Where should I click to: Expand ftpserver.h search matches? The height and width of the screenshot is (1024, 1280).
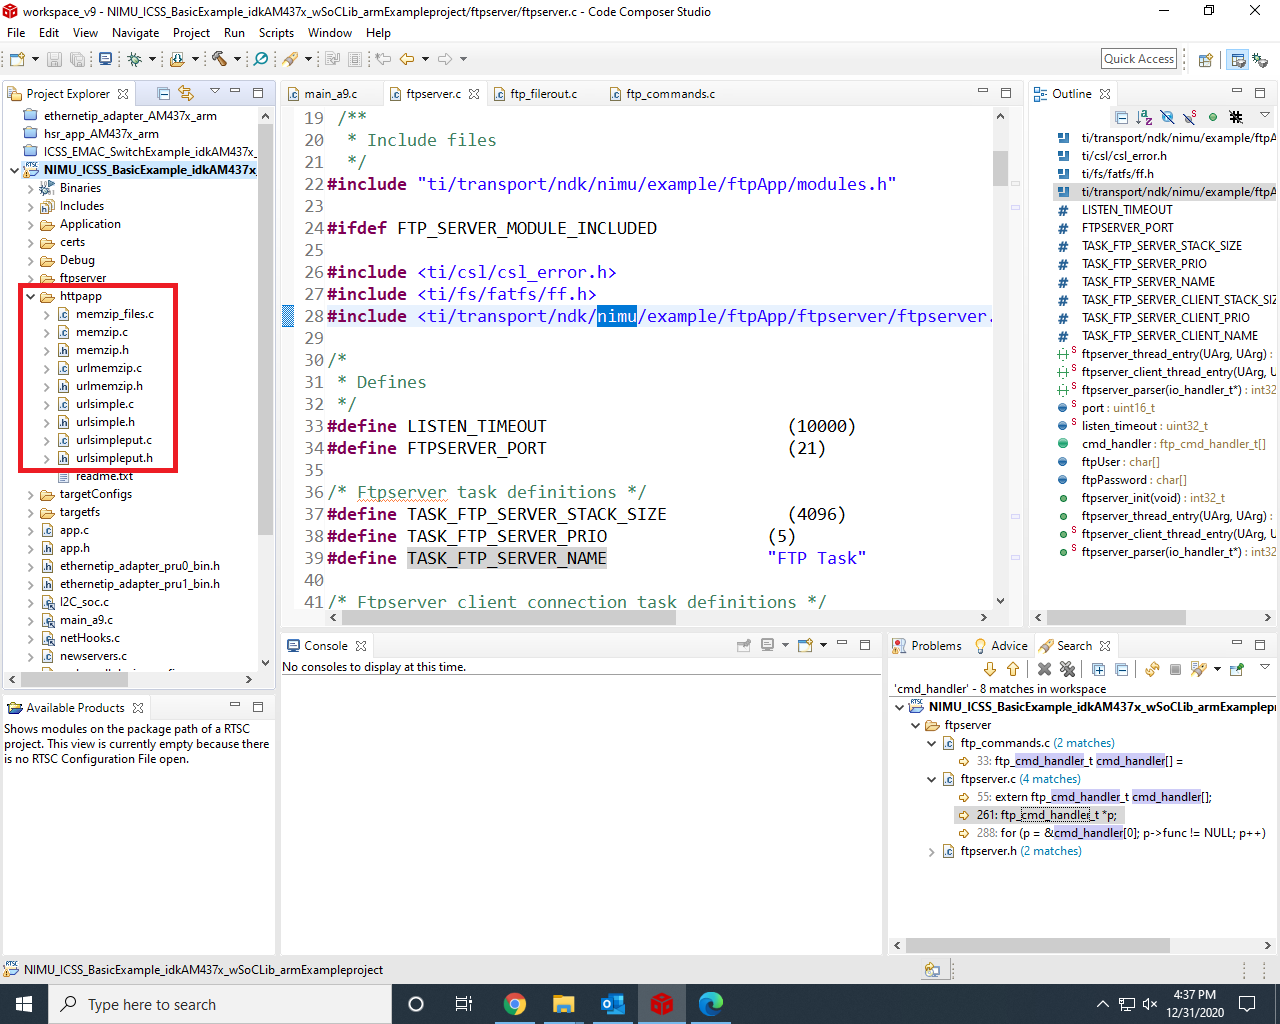932,852
